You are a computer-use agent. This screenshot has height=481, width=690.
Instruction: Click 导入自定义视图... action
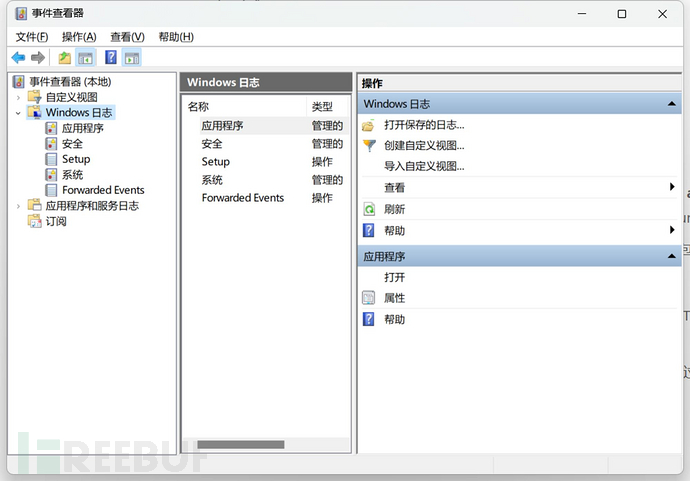424,166
